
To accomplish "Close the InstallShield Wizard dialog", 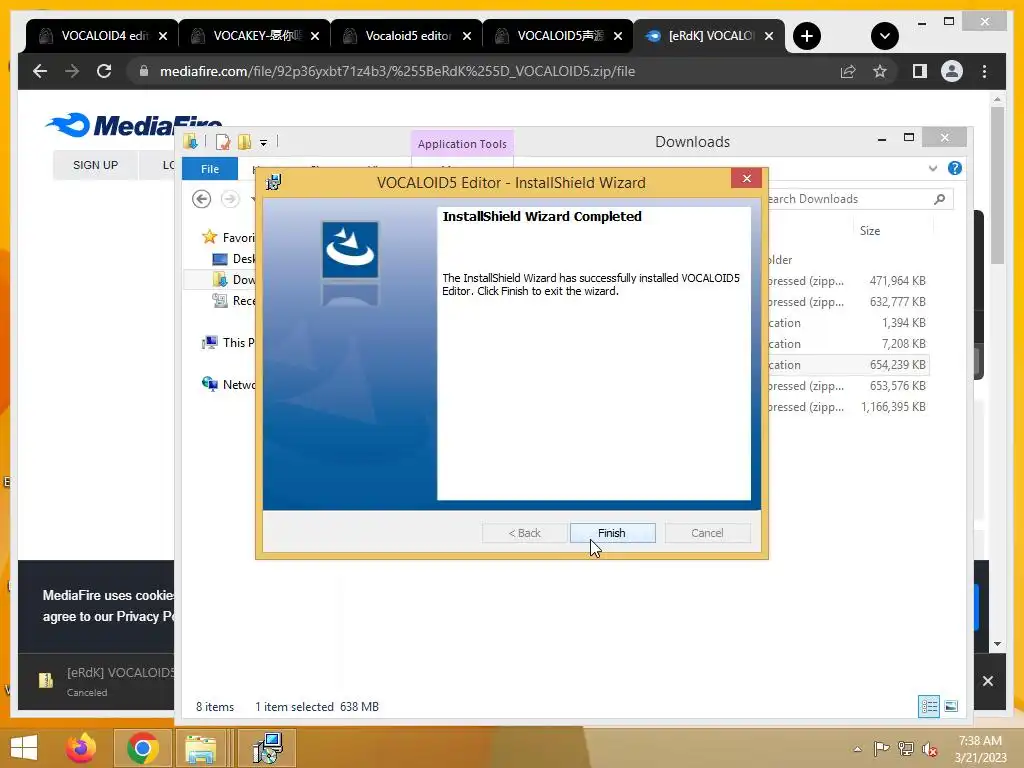I will (746, 178).
